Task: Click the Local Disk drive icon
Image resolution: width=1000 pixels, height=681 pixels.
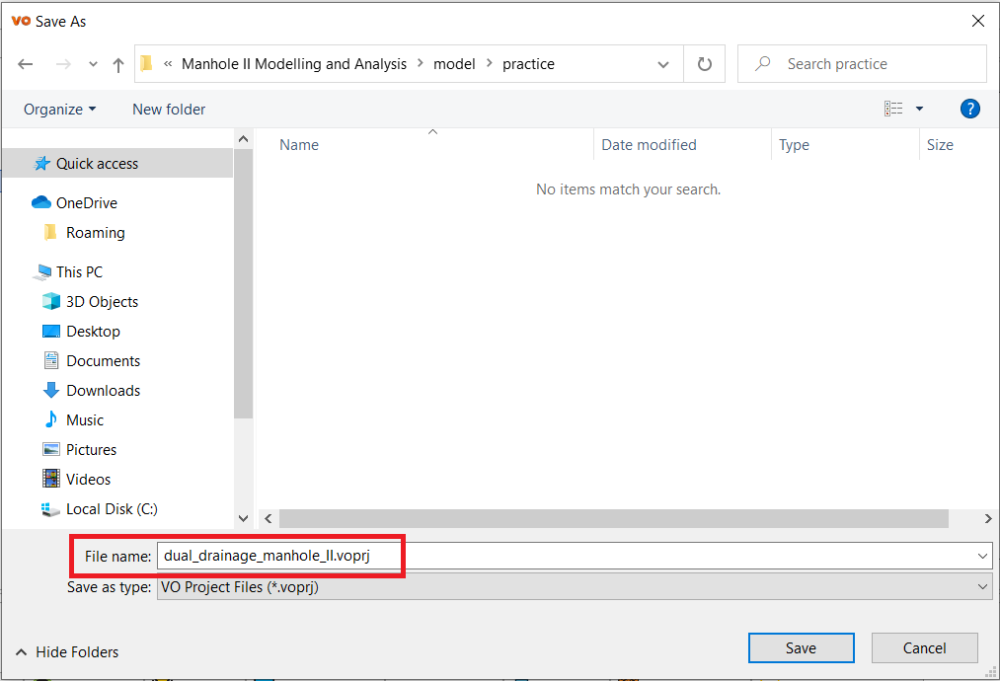Action: 50,509
